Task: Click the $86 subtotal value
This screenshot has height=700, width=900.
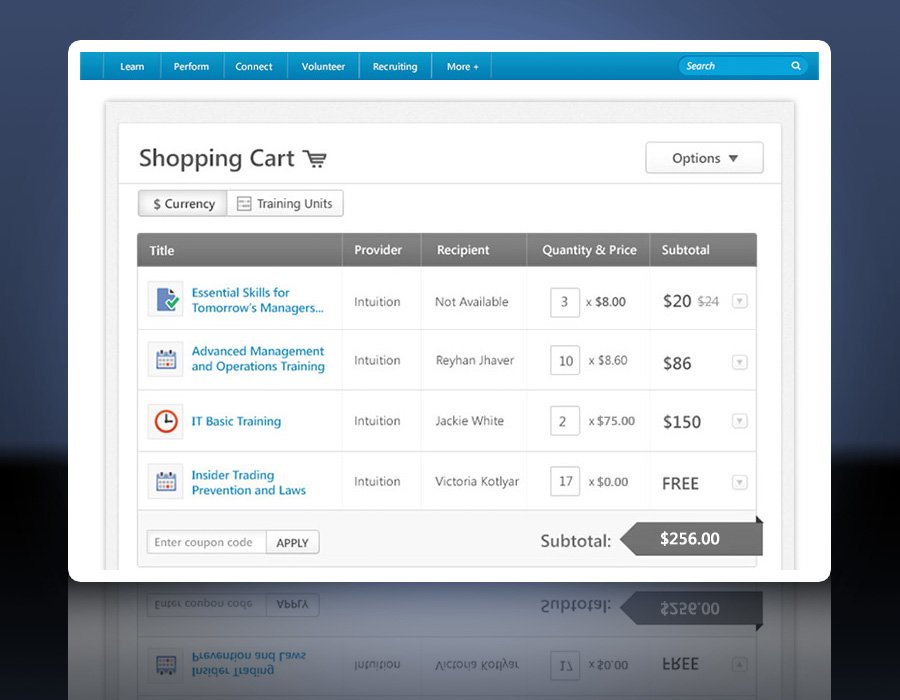Action: [677, 363]
